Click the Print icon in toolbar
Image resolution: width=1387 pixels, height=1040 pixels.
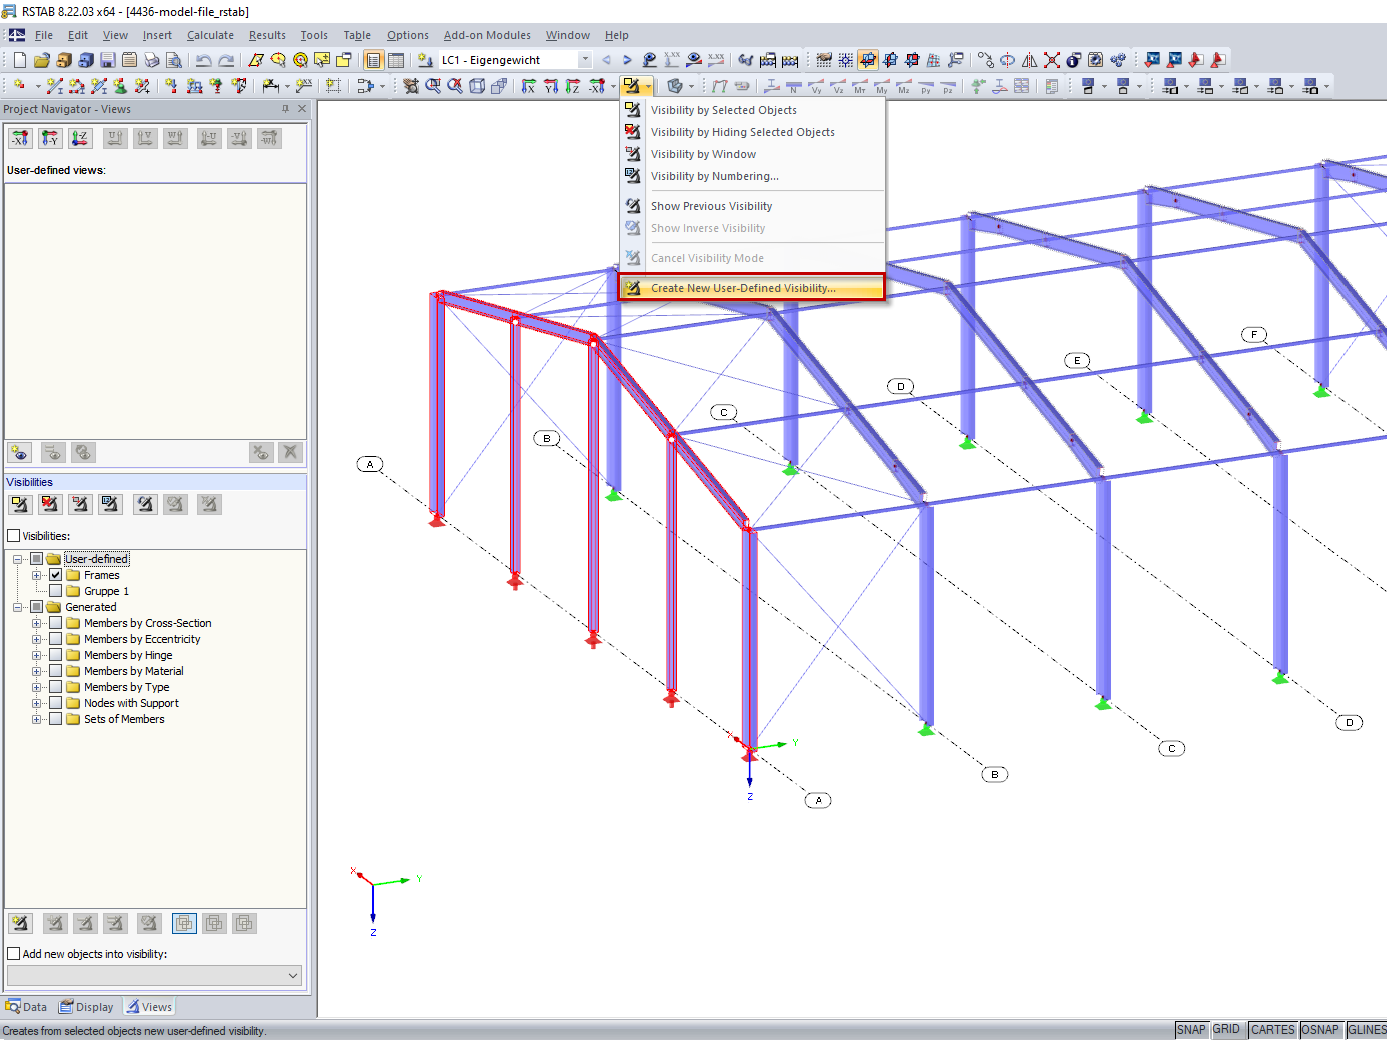point(152,60)
